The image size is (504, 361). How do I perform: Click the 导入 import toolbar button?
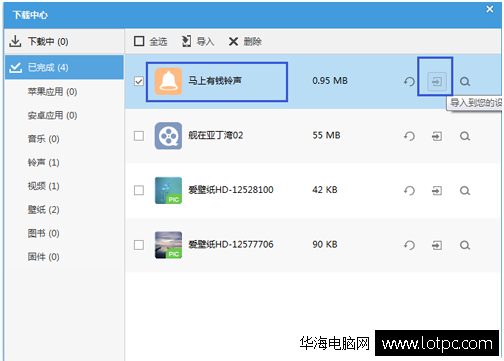(198, 41)
